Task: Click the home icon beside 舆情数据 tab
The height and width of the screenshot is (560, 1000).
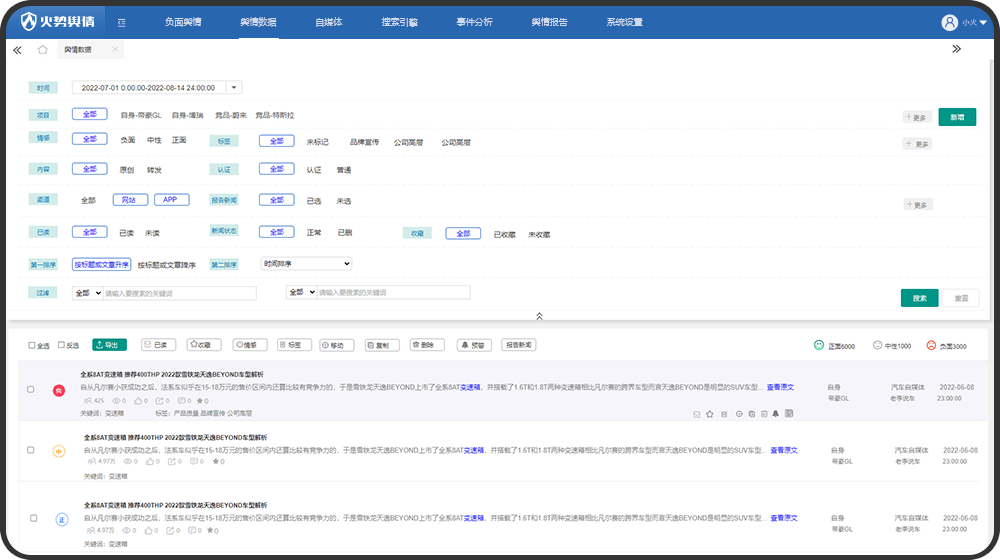Action: [42, 49]
